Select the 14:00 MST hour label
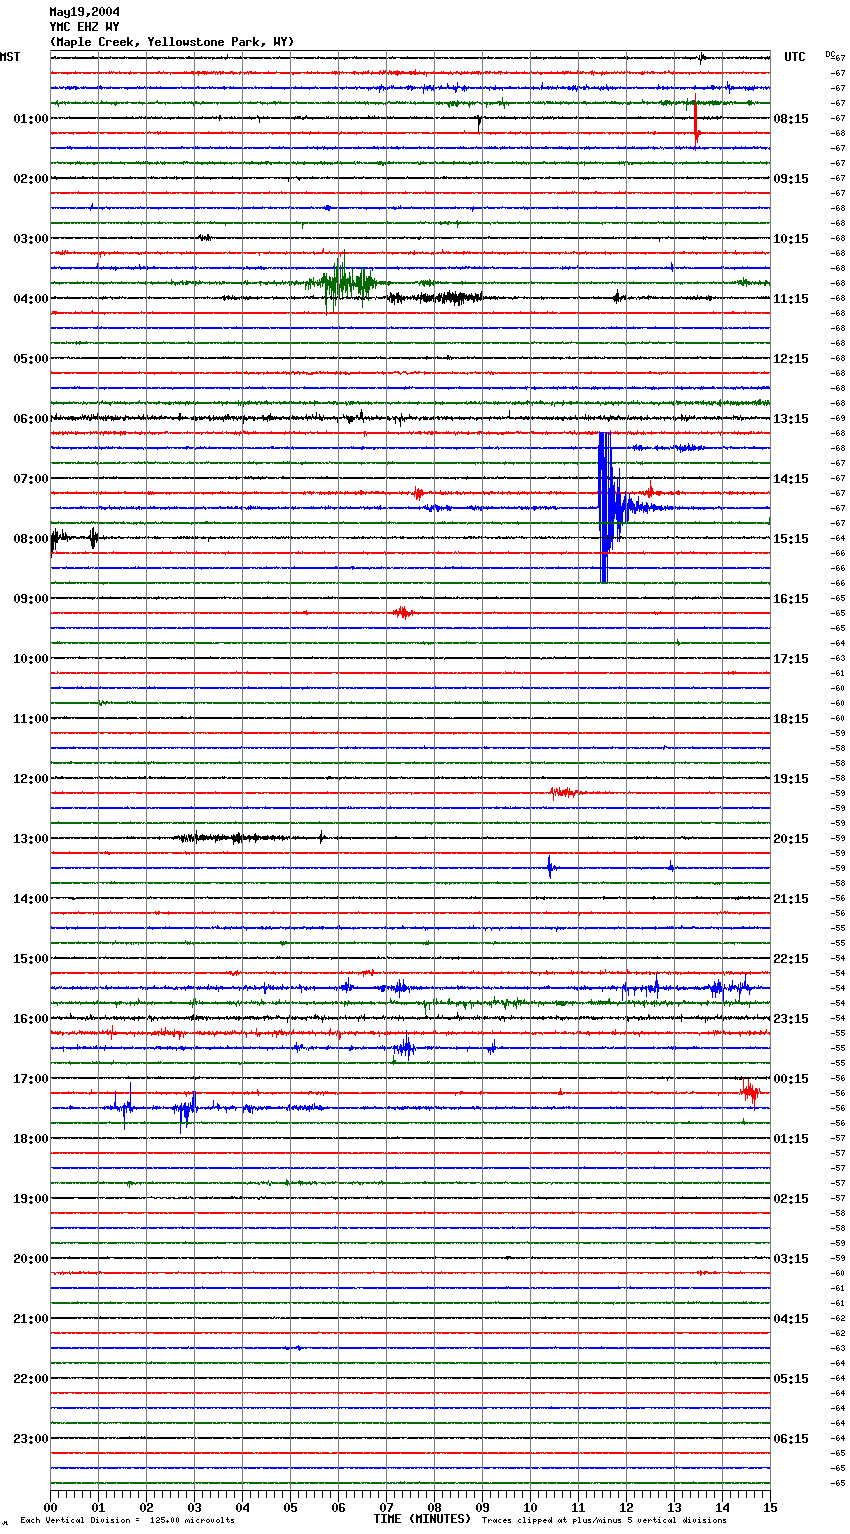This screenshot has height=1534, width=850. pos(31,899)
